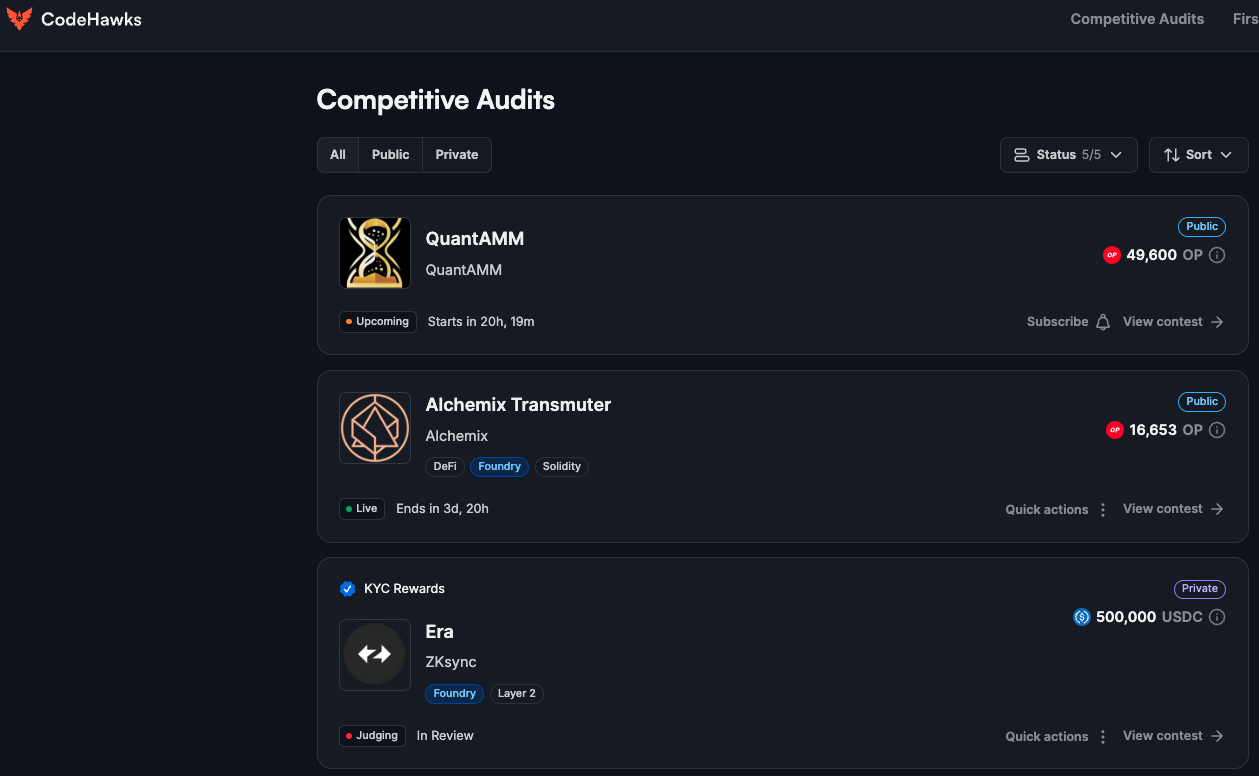View contest link for QuantAMM
The width and height of the screenshot is (1259, 776).
tap(1173, 322)
